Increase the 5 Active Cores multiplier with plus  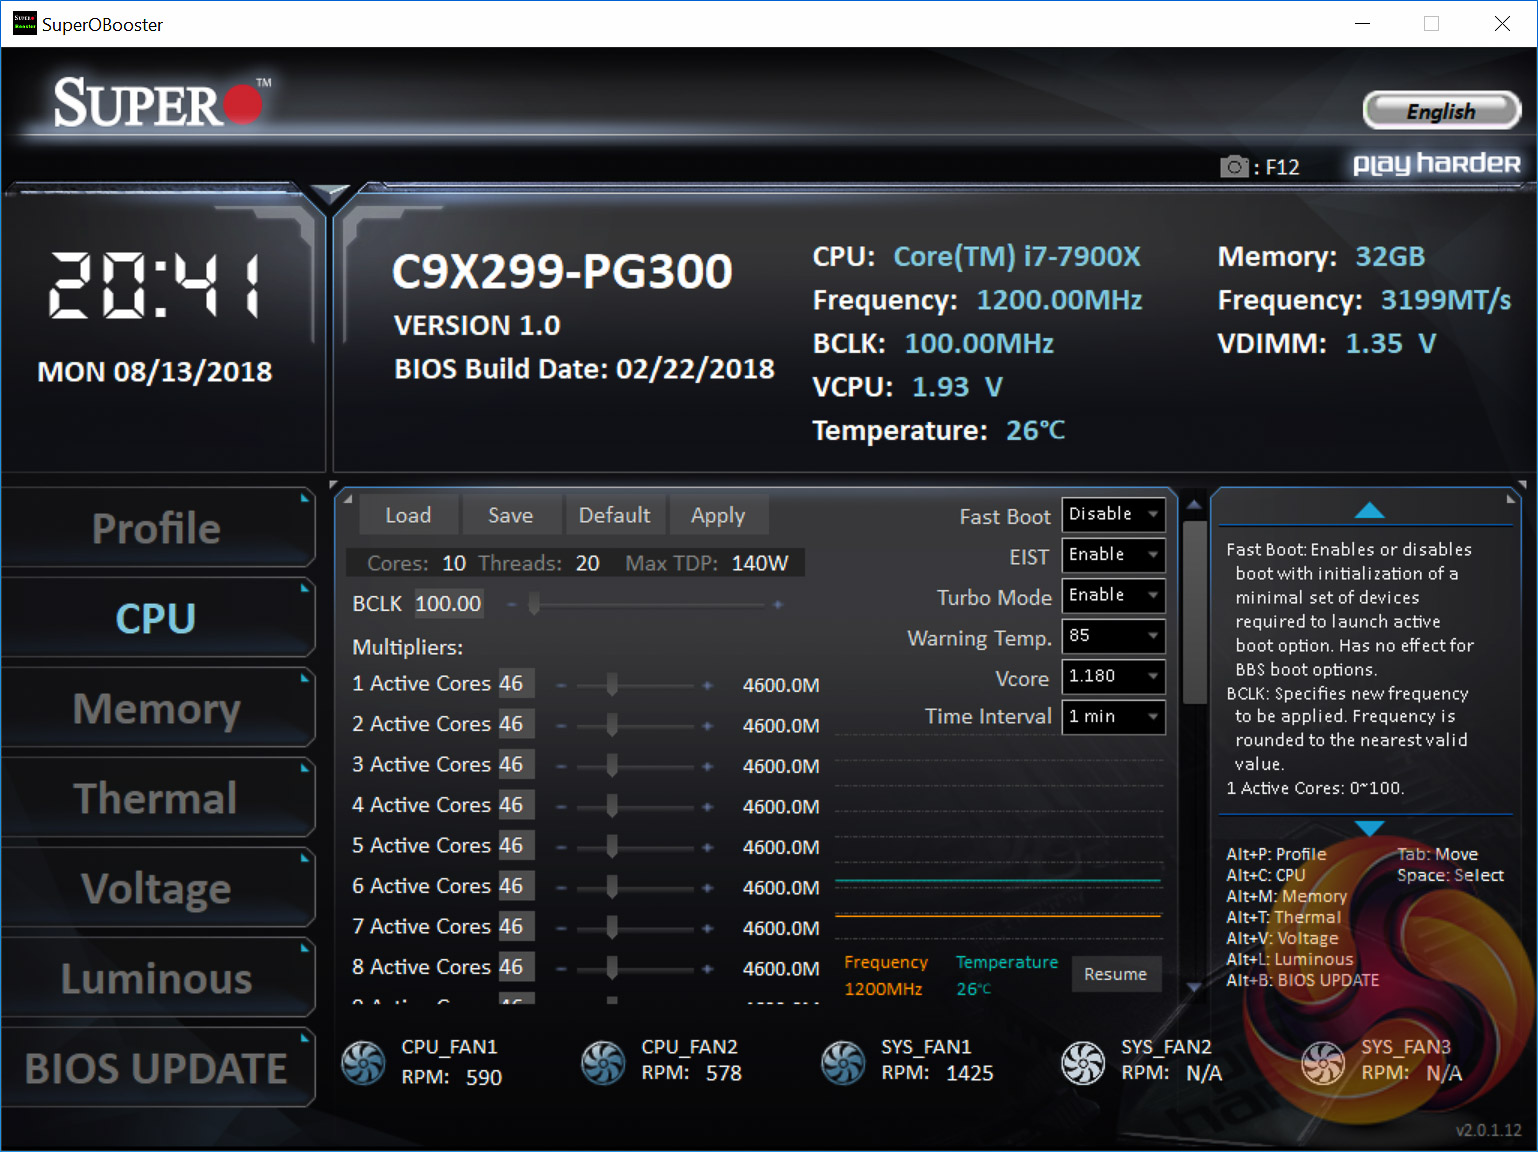(707, 847)
